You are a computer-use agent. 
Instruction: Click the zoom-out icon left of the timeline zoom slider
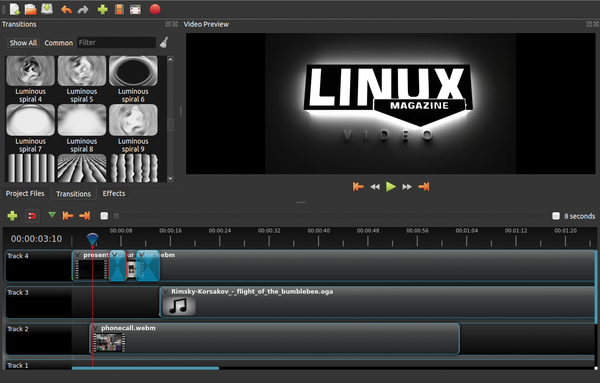(104, 216)
